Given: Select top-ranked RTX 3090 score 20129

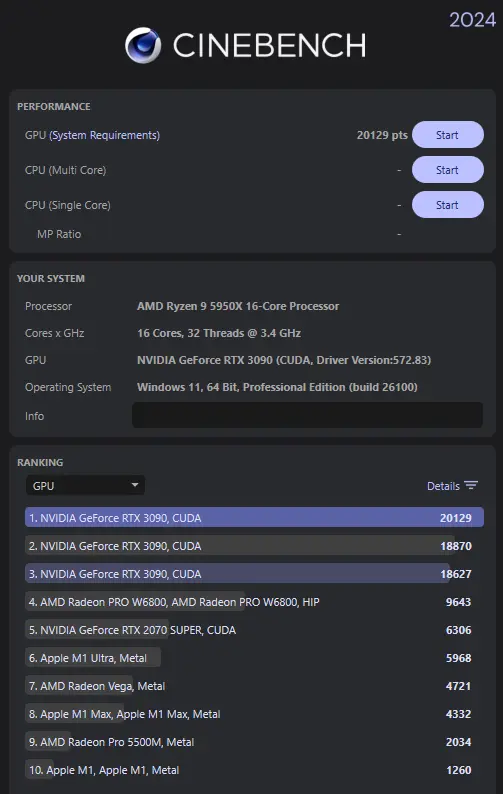Looking at the screenshot, I should 254,518.
